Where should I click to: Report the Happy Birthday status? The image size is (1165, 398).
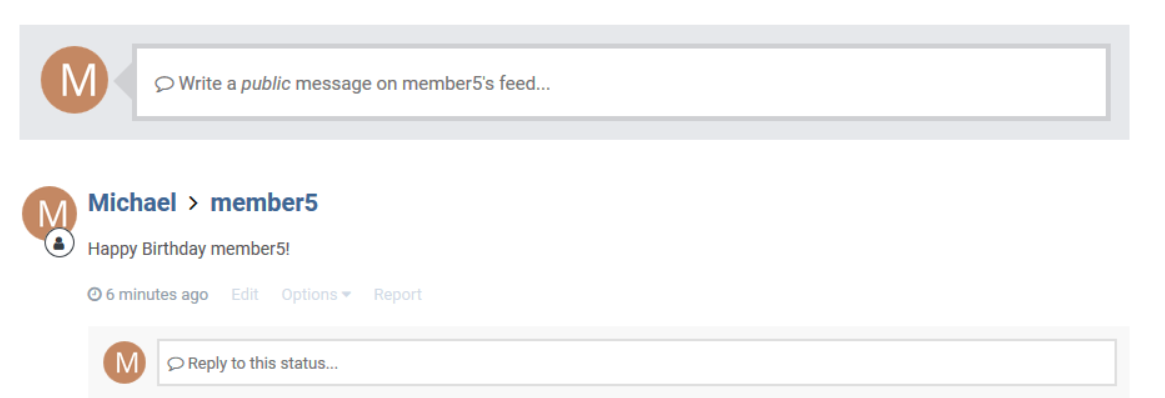tap(397, 295)
